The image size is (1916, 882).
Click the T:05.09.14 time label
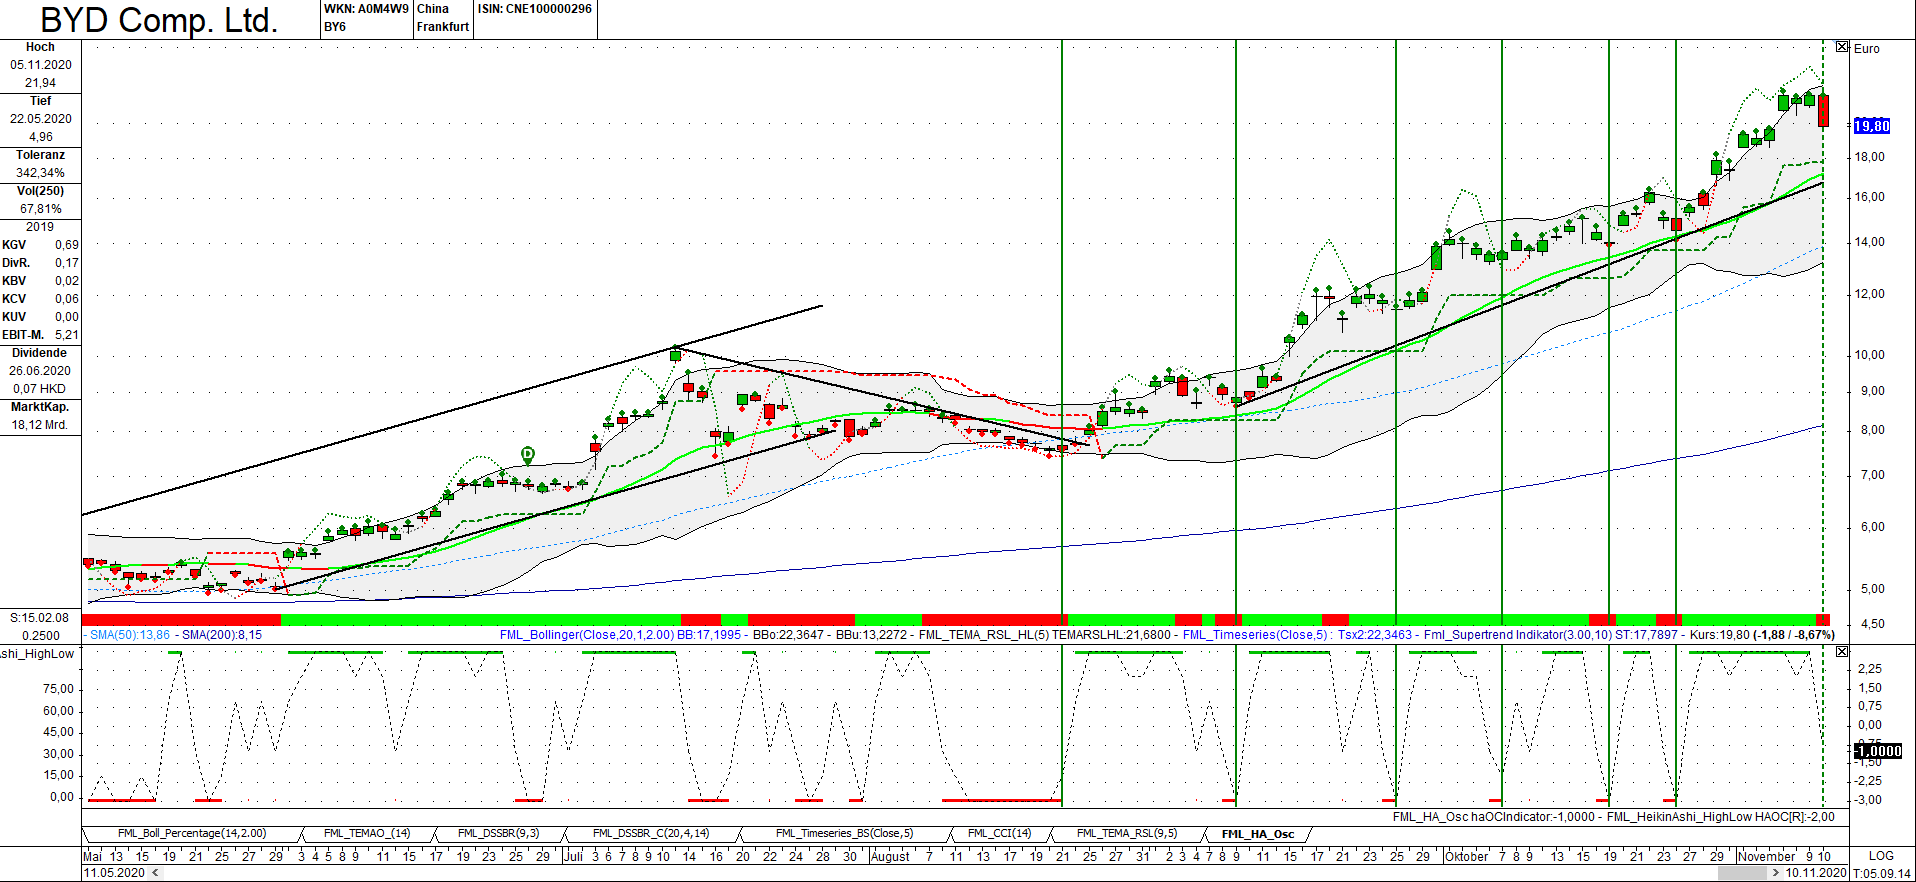click(x=1882, y=873)
